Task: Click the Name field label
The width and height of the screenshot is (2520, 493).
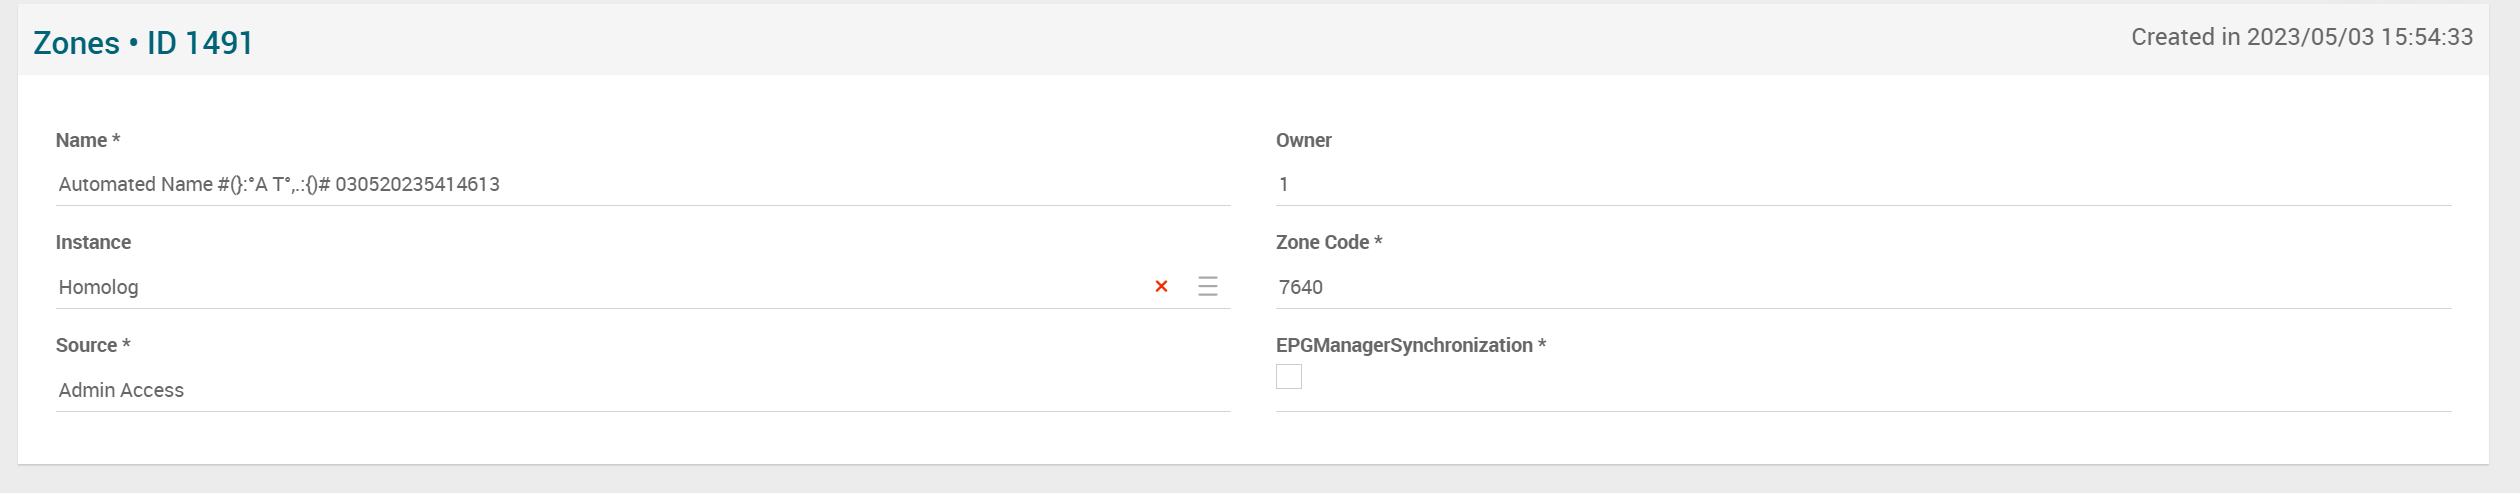Action: (x=81, y=141)
